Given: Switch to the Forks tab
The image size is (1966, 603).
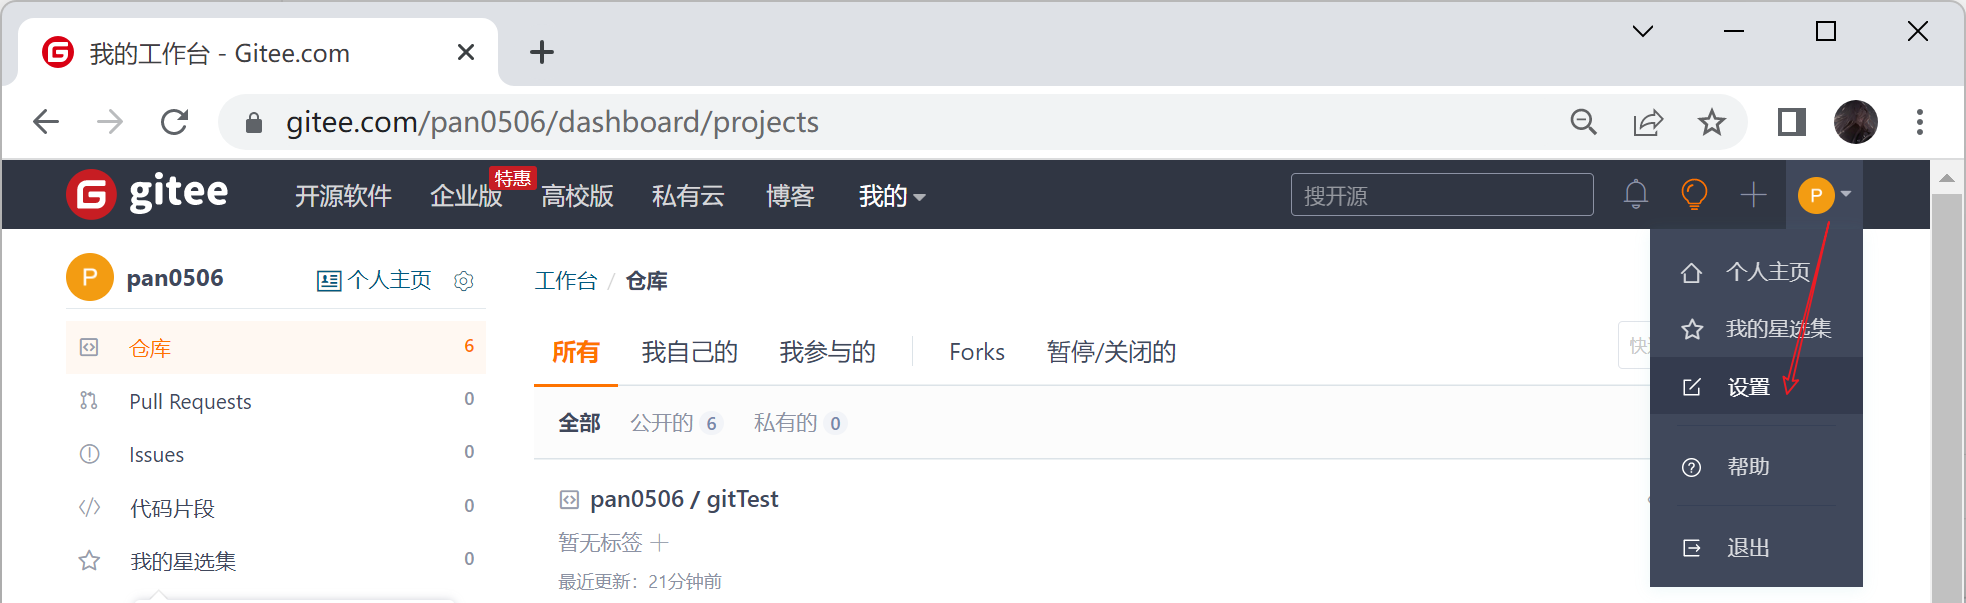Looking at the screenshot, I should coord(976,352).
